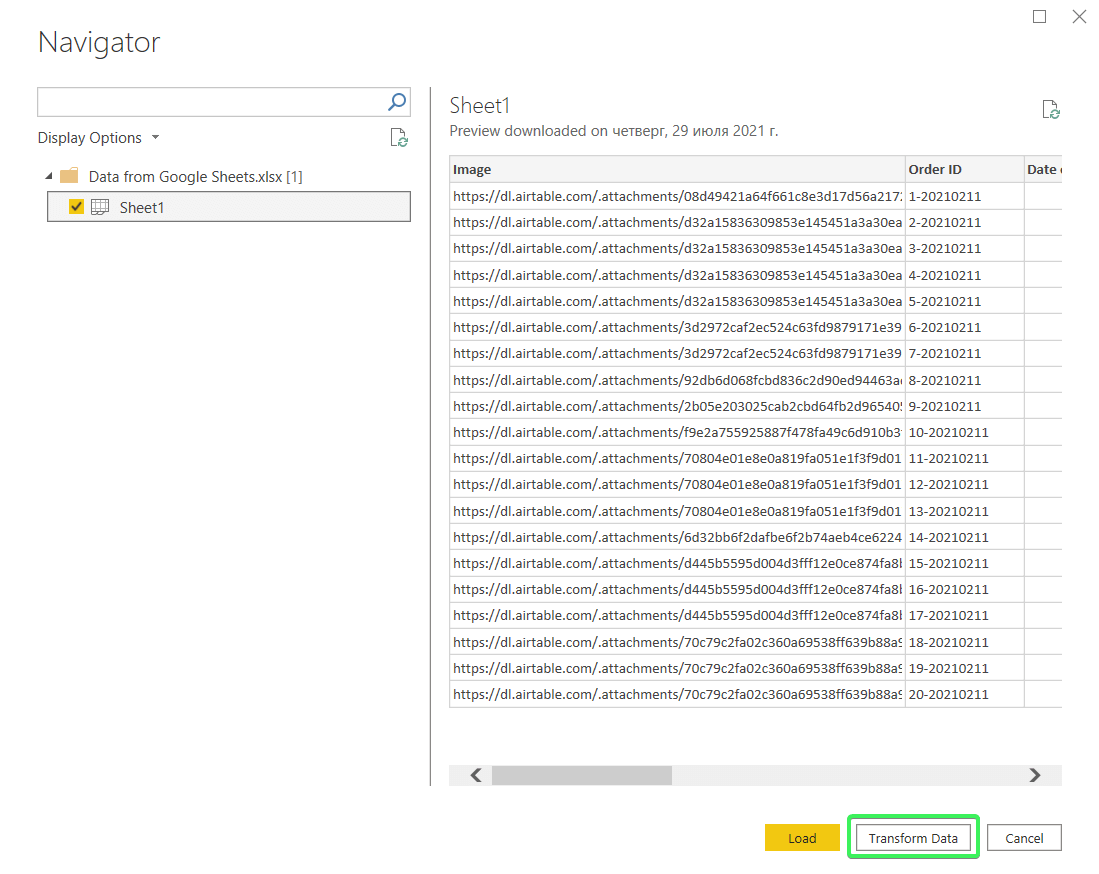Open the Display Options dropdown
Screen dimensions: 1099x874
coord(99,137)
